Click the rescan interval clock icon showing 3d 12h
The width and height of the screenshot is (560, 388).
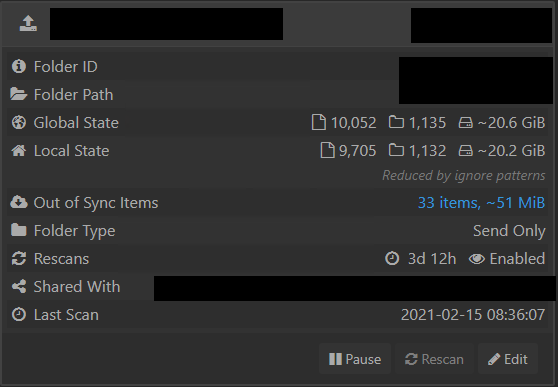pos(392,258)
